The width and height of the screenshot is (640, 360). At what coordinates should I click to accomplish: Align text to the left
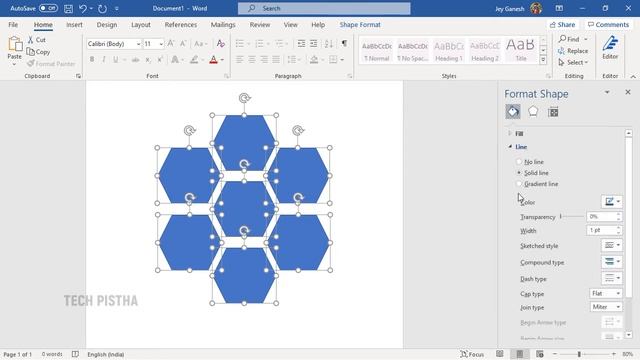(x=240, y=60)
